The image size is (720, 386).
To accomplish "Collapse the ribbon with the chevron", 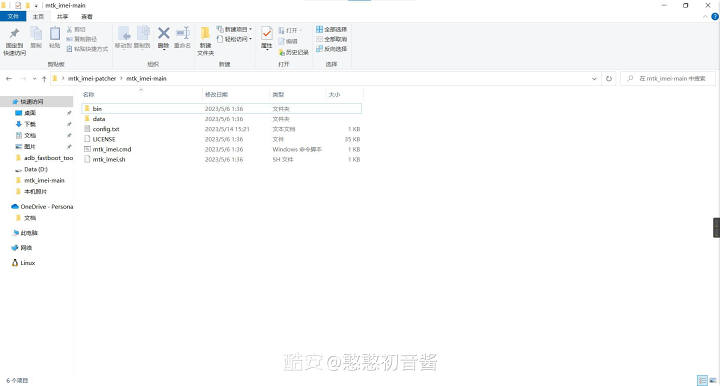I will 705,17.
